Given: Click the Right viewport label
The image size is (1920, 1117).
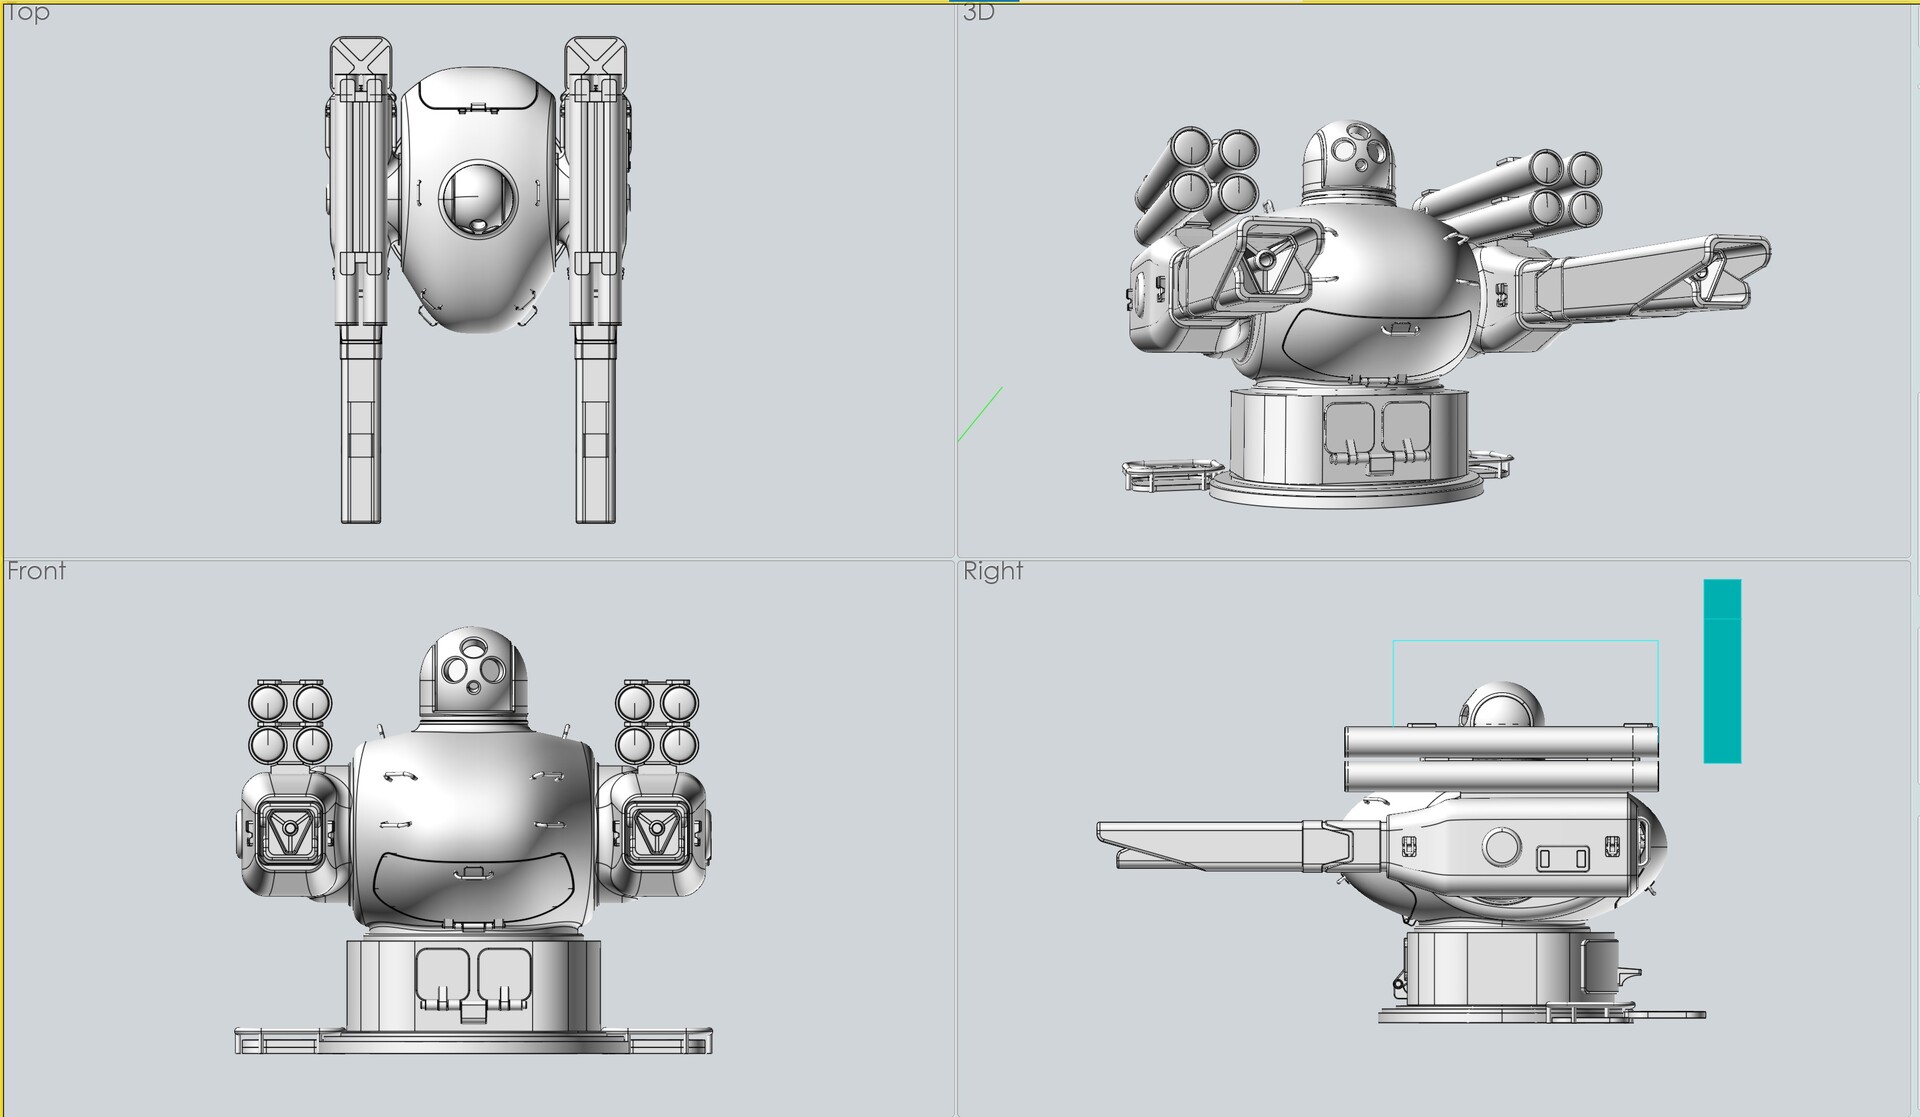Looking at the screenshot, I should point(993,571).
